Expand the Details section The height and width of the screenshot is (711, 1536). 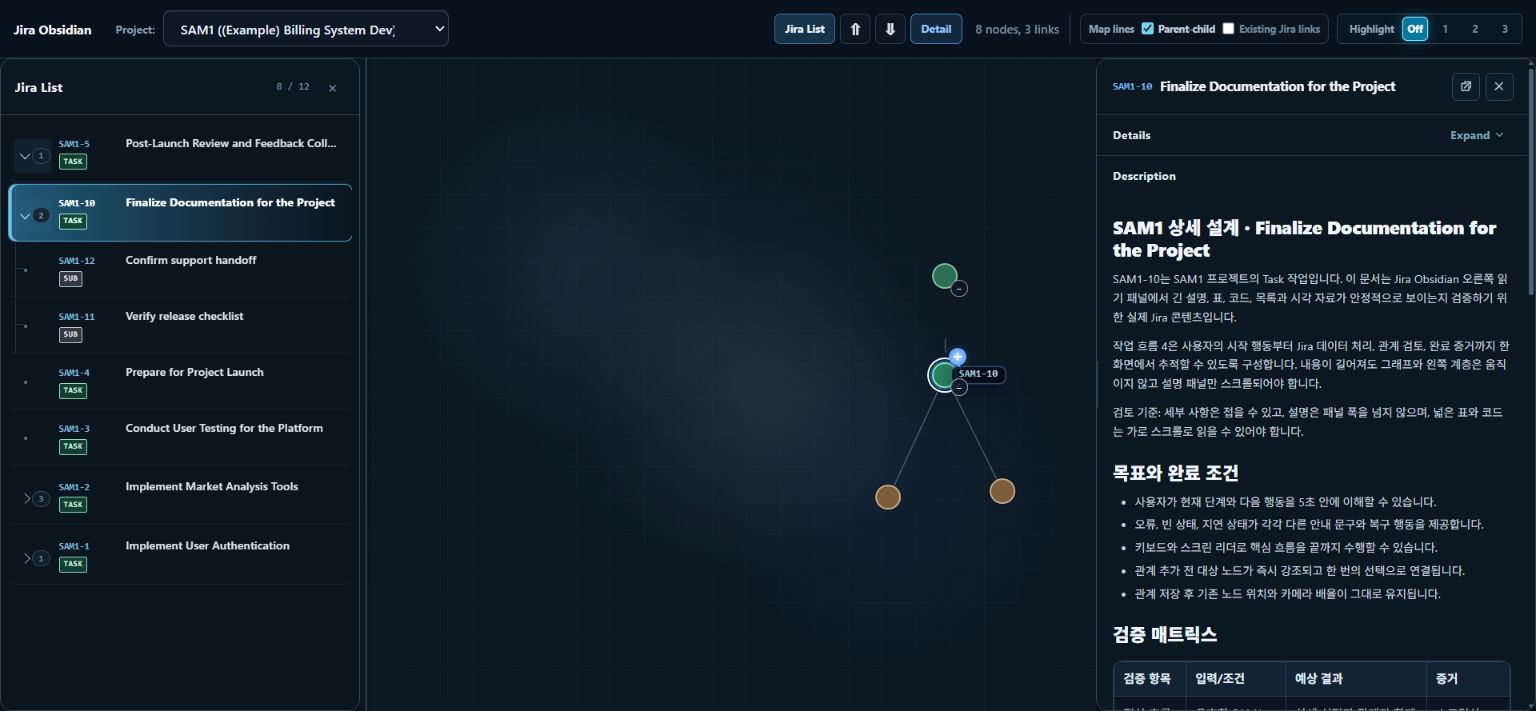1477,135
